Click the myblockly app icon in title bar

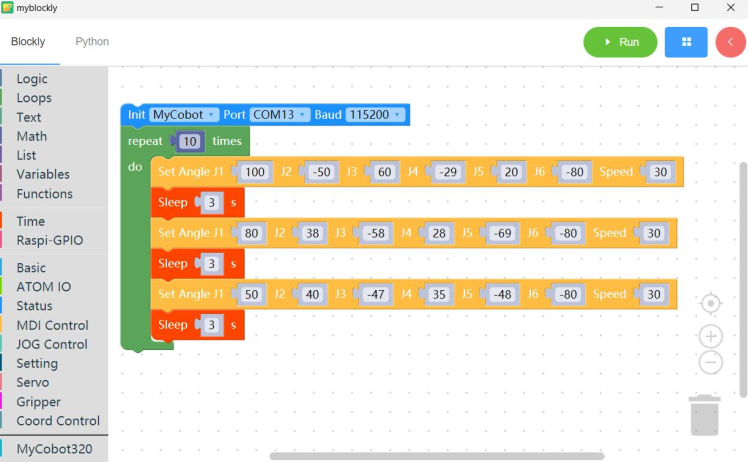point(7,8)
